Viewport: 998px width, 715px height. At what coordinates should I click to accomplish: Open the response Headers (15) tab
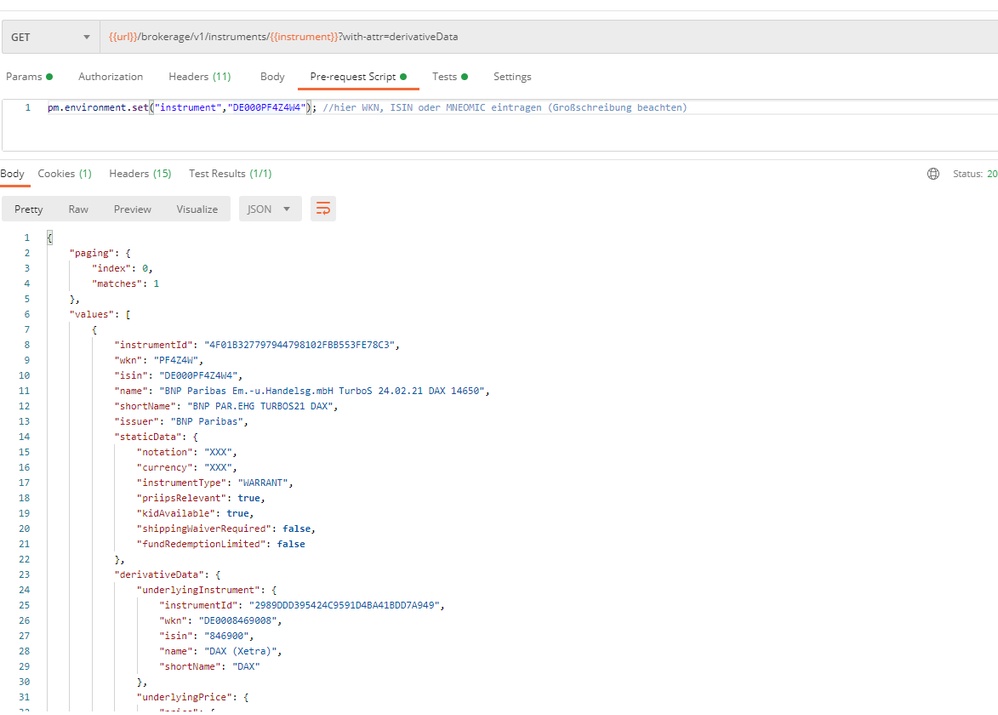point(140,174)
